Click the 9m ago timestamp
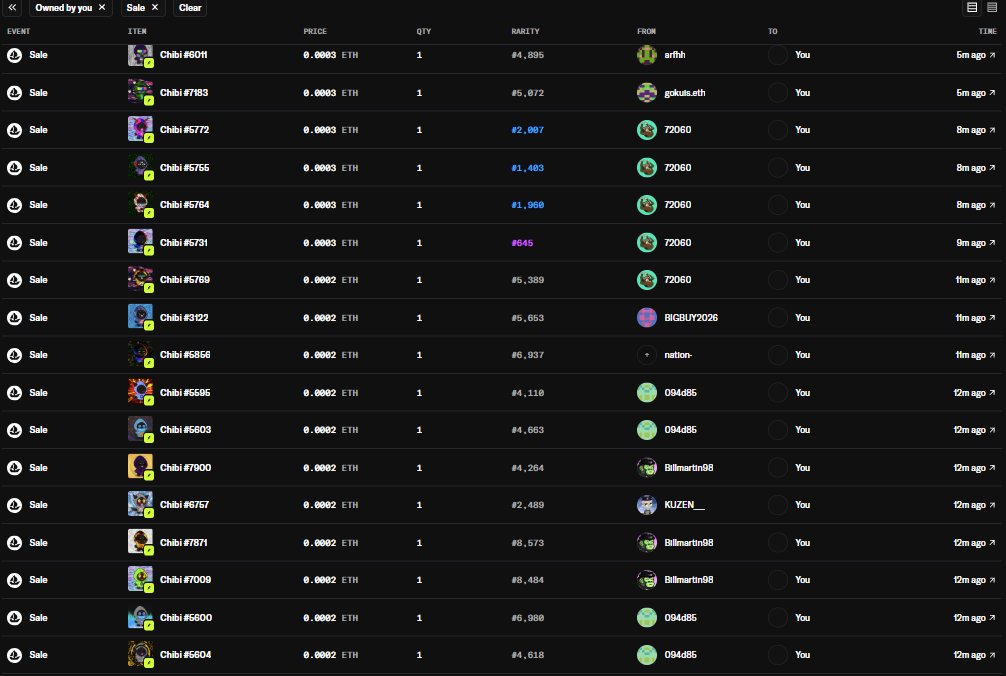Screen dimensions: 1006x676 [x=971, y=243]
